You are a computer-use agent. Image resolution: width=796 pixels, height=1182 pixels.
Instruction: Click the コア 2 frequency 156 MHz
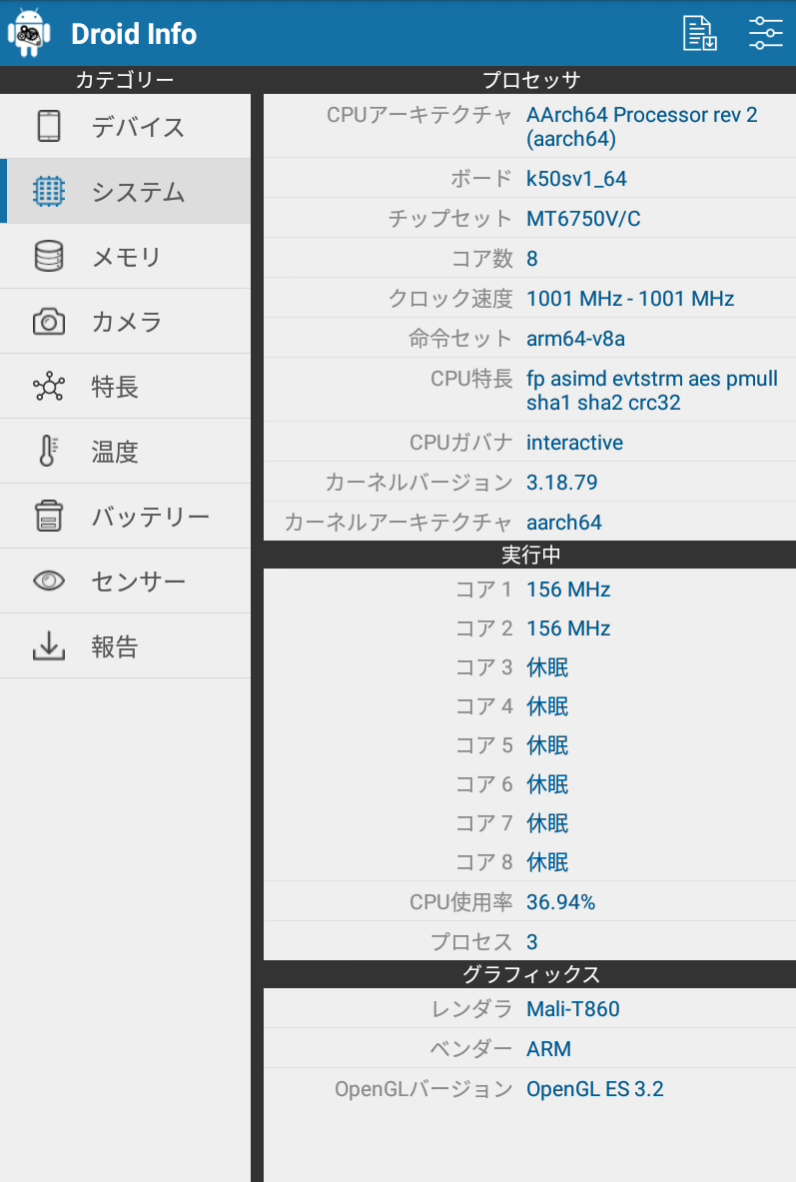coord(568,629)
